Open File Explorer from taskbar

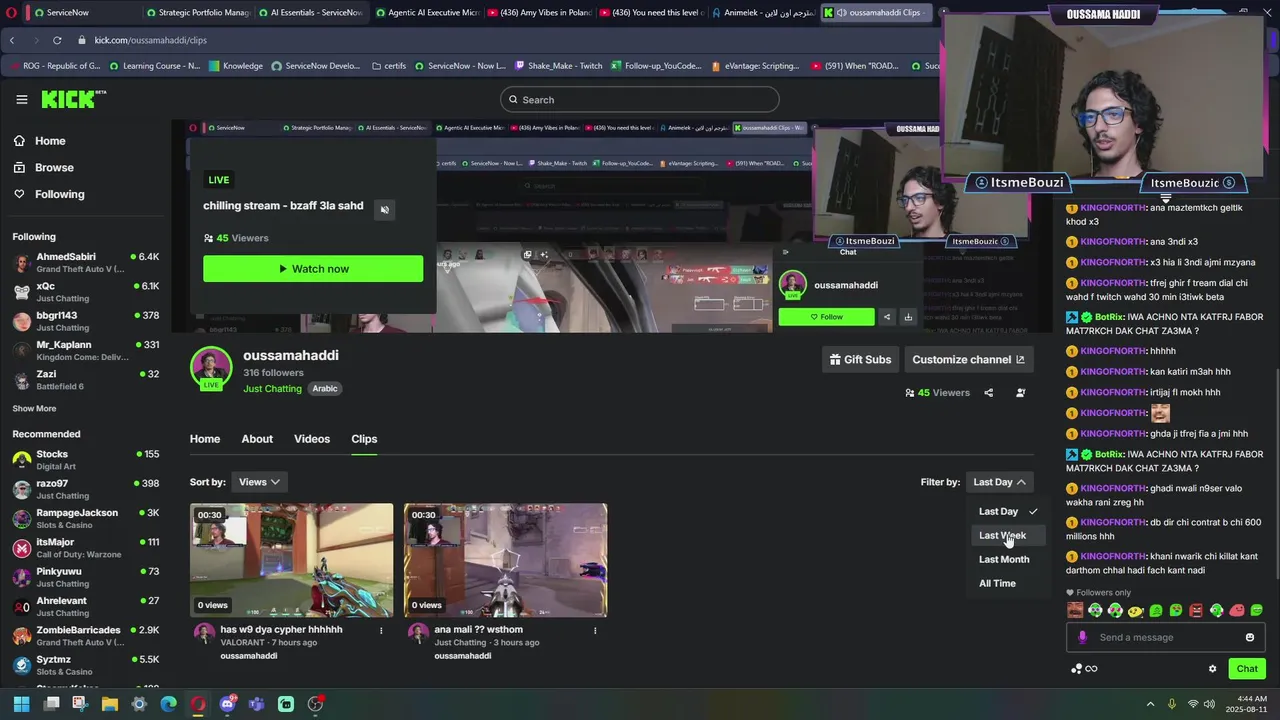pyautogui.click(x=110, y=704)
